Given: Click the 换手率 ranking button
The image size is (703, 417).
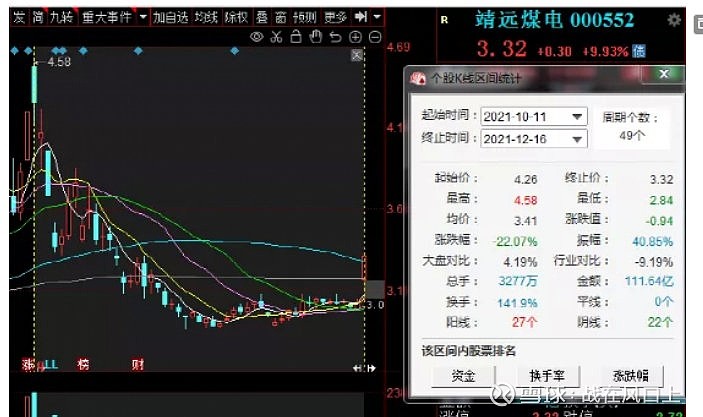Looking at the screenshot, I should point(547,376).
